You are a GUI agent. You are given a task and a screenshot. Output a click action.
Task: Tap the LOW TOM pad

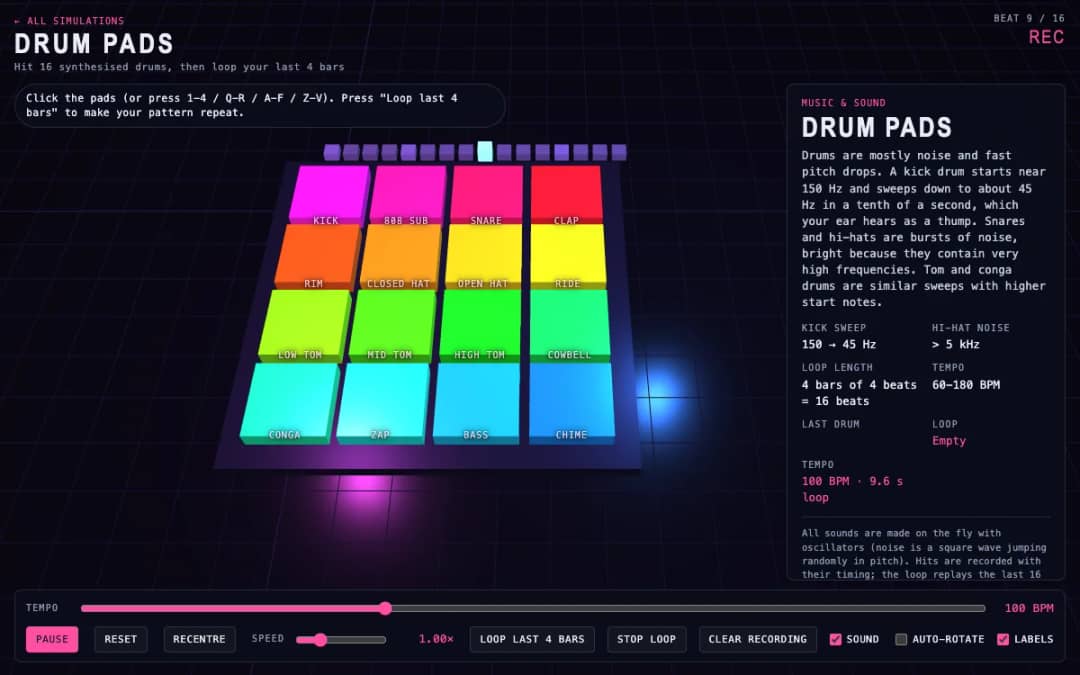(304, 325)
